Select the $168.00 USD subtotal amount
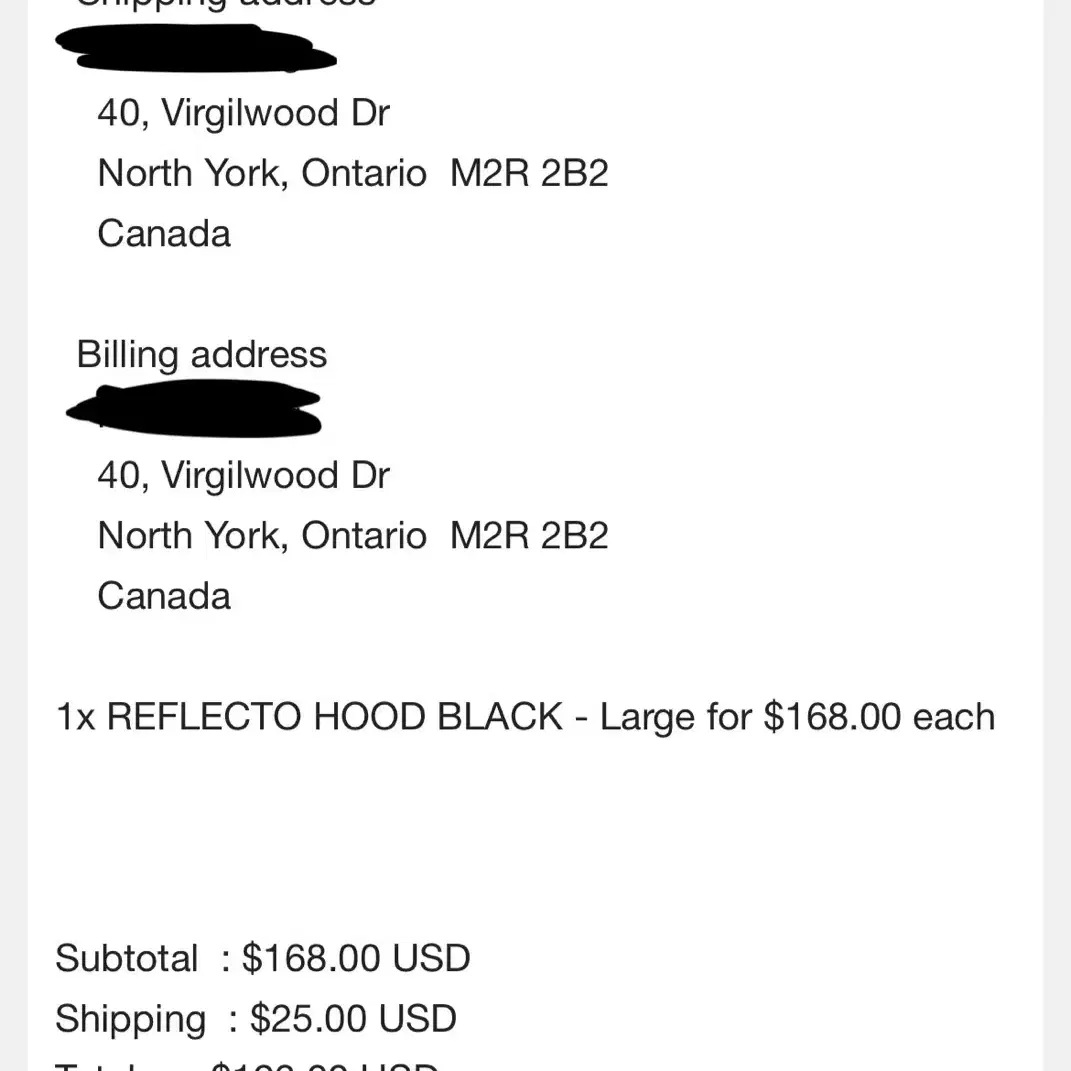1071x1071 pixels. pyautogui.click(x=356, y=958)
